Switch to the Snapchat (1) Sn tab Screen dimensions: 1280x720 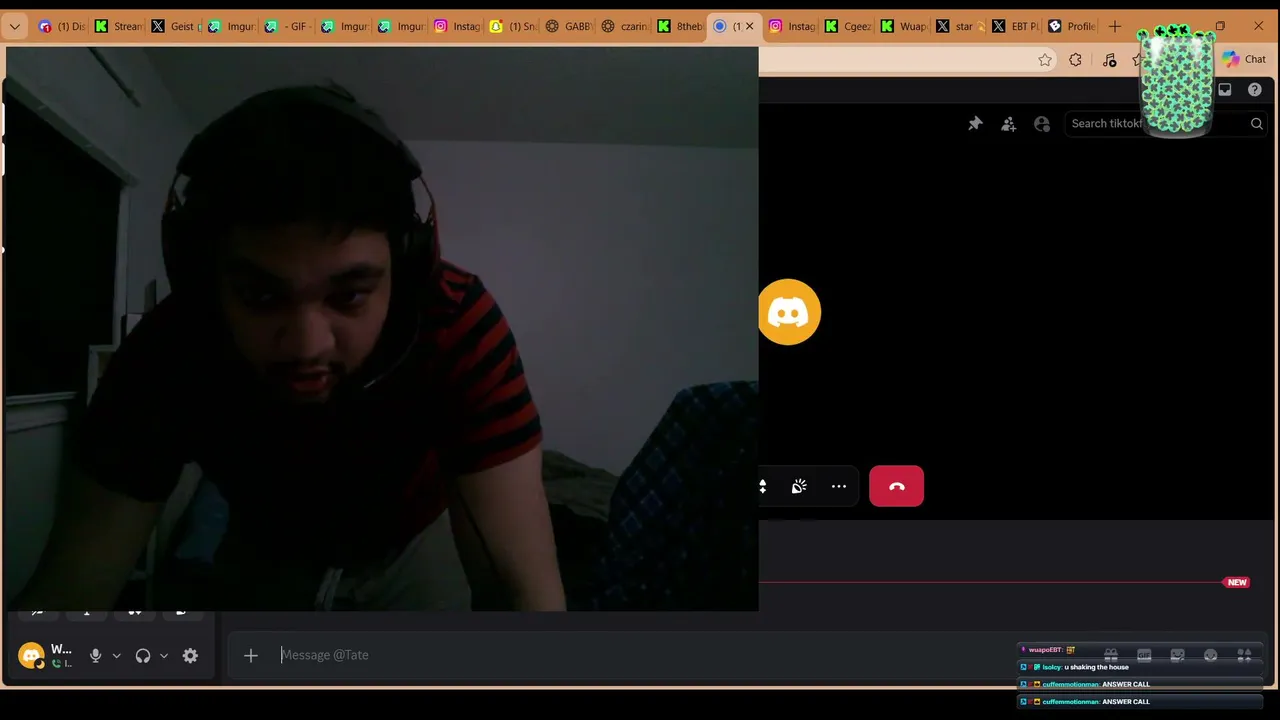click(x=514, y=26)
